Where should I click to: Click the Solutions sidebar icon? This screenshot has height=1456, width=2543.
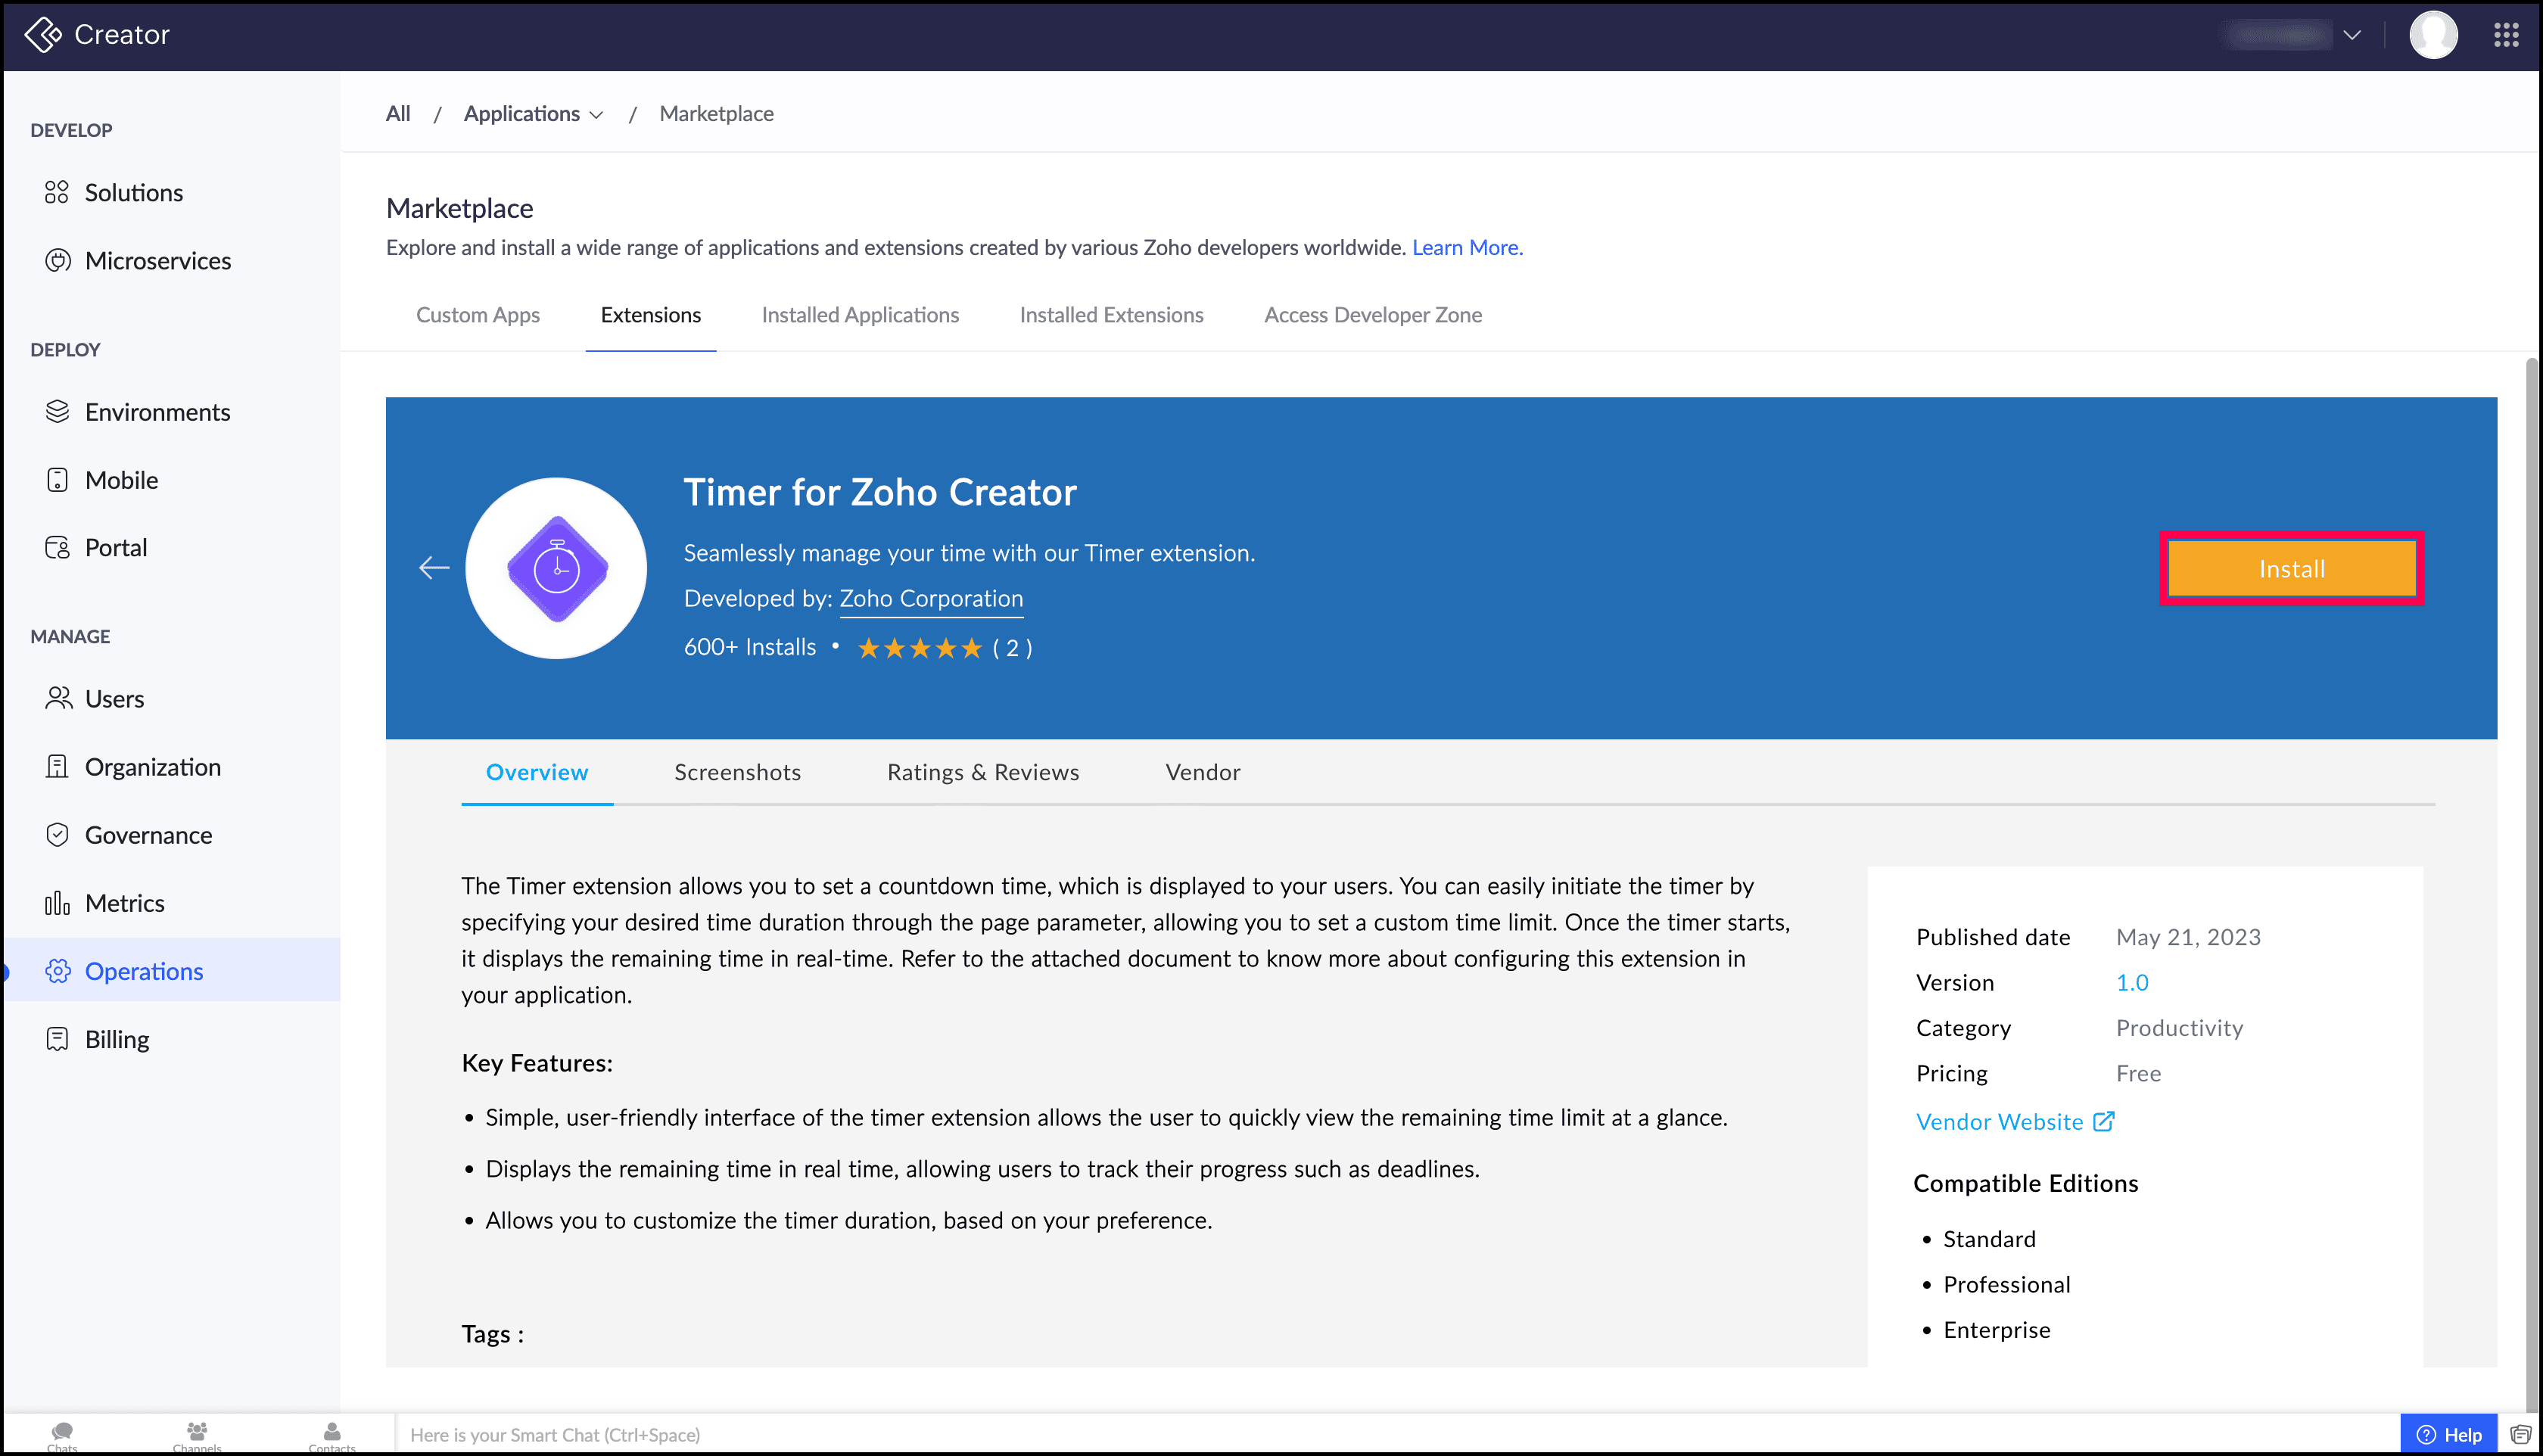(x=57, y=192)
